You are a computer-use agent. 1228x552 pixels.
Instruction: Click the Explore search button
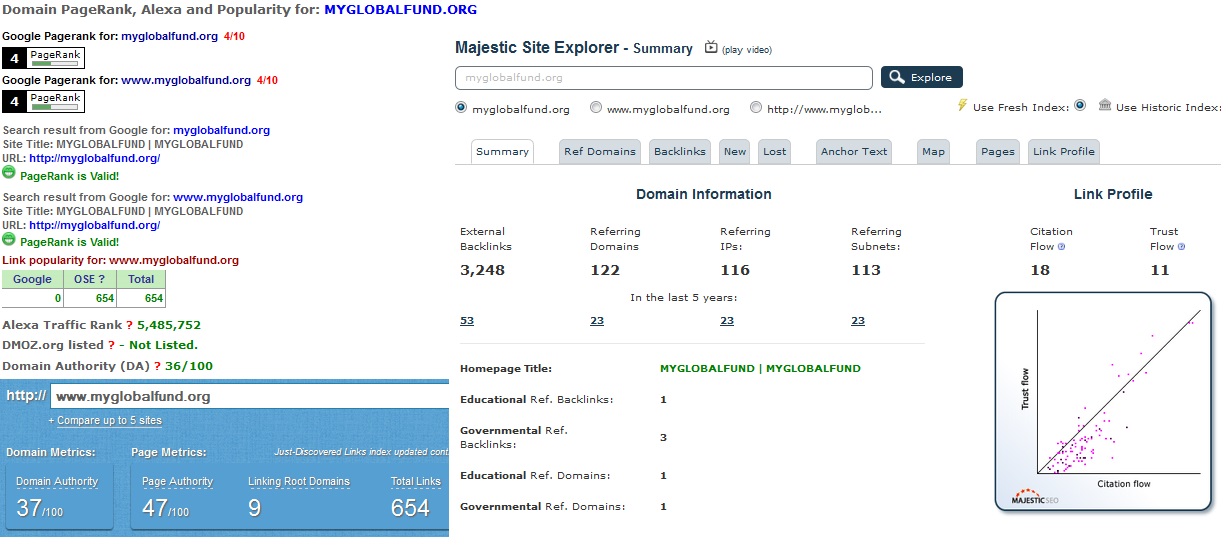tap(922, 77)
